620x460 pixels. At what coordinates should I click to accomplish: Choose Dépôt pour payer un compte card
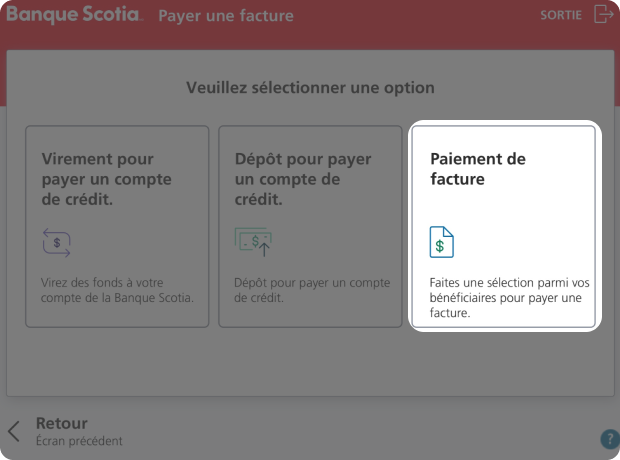coord(310,226)
